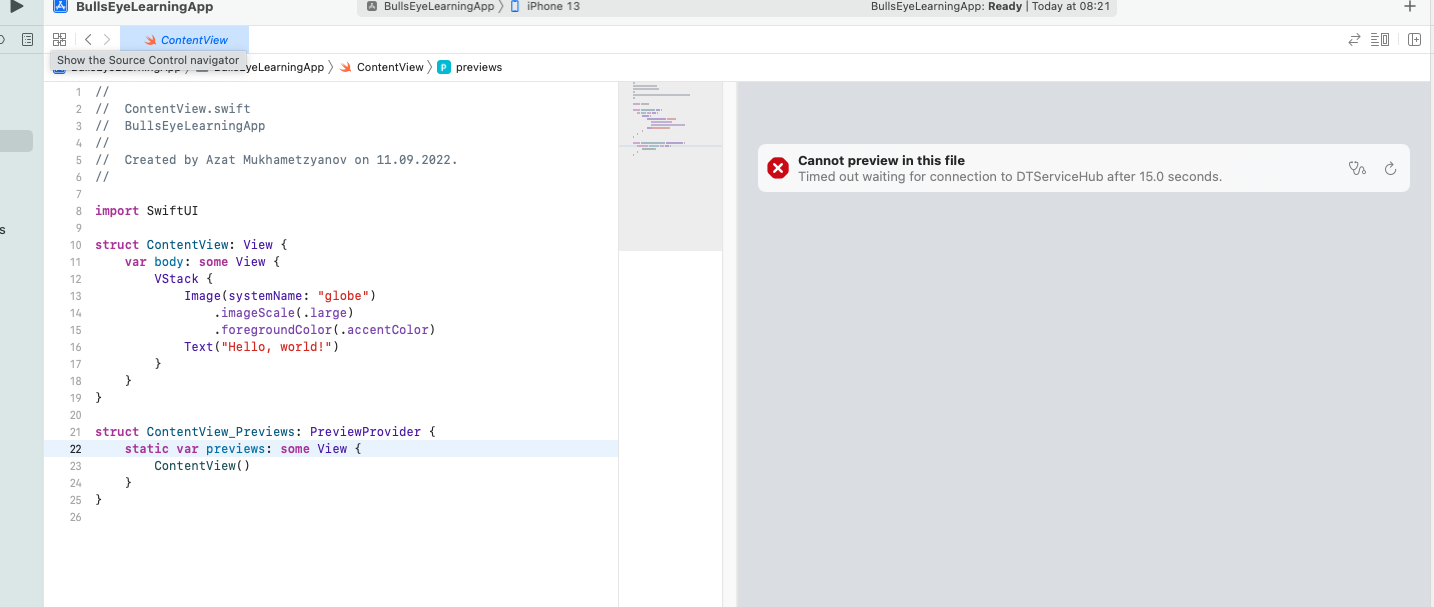Add an editor on the right
This screenshot has width=1434, height=607.
point(1414,40)
